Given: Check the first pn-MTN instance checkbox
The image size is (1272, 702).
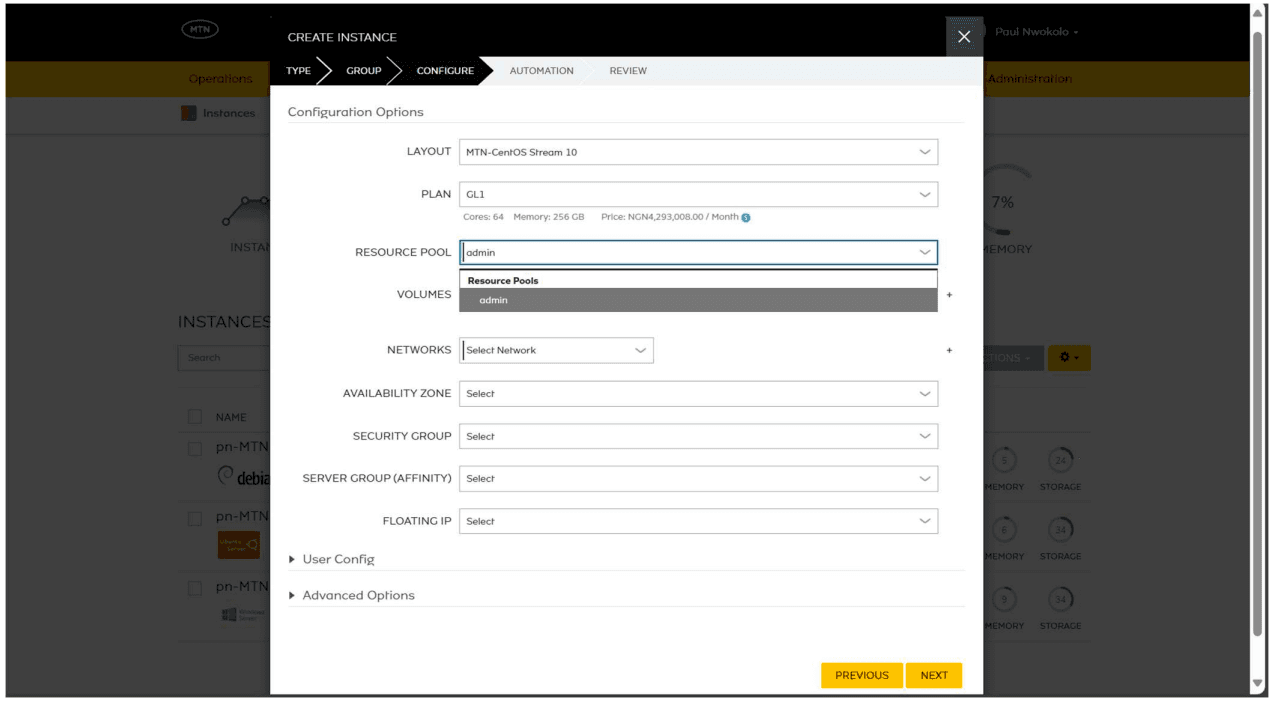Looking at the screenshot, I should 195,449.
